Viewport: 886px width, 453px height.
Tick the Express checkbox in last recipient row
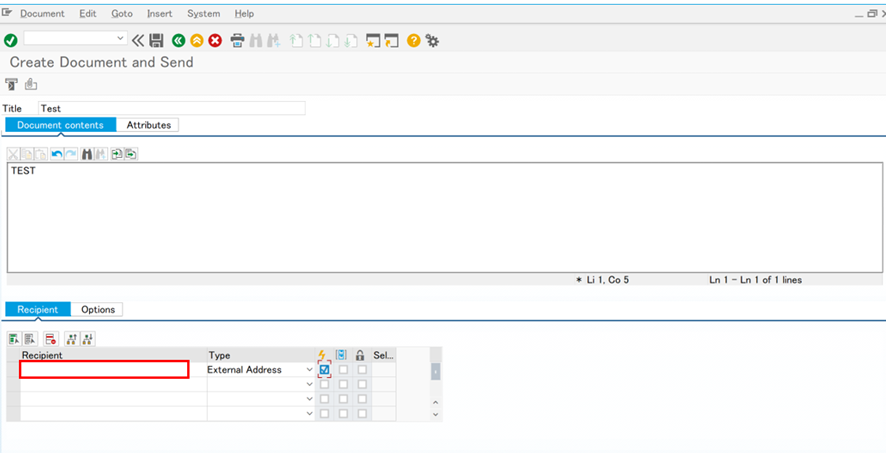point(324,413)
